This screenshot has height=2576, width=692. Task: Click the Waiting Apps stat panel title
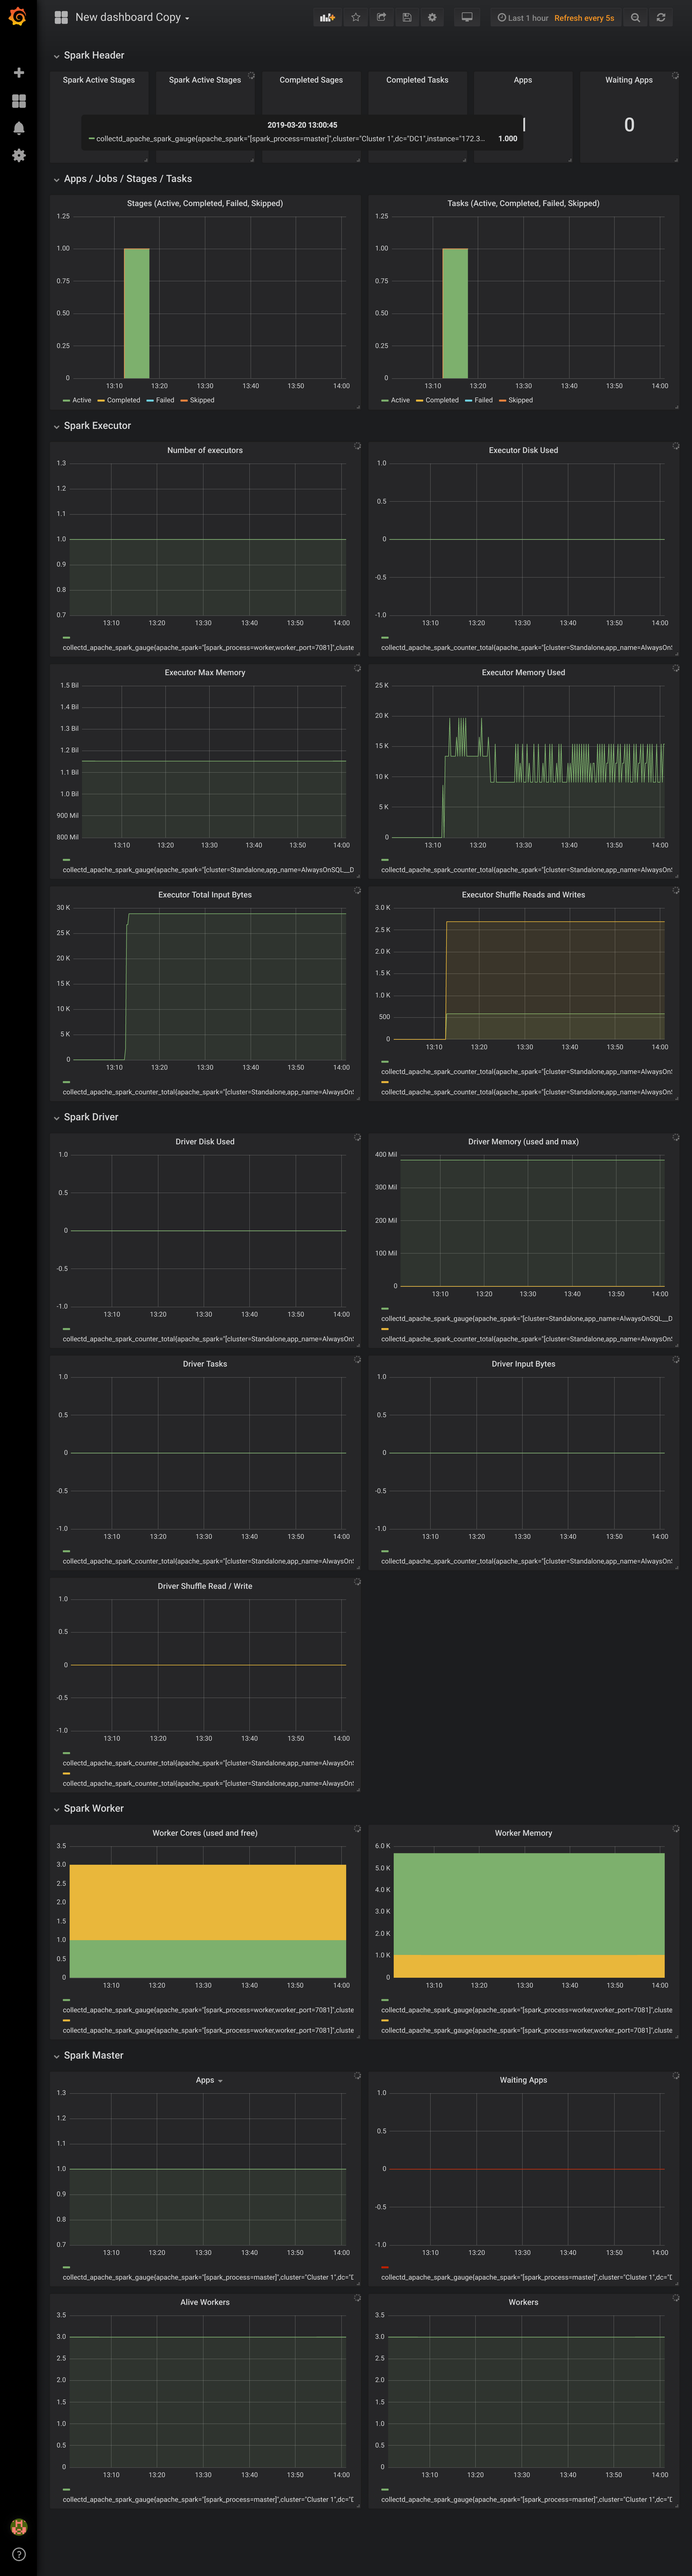click(x=629, y=80)
